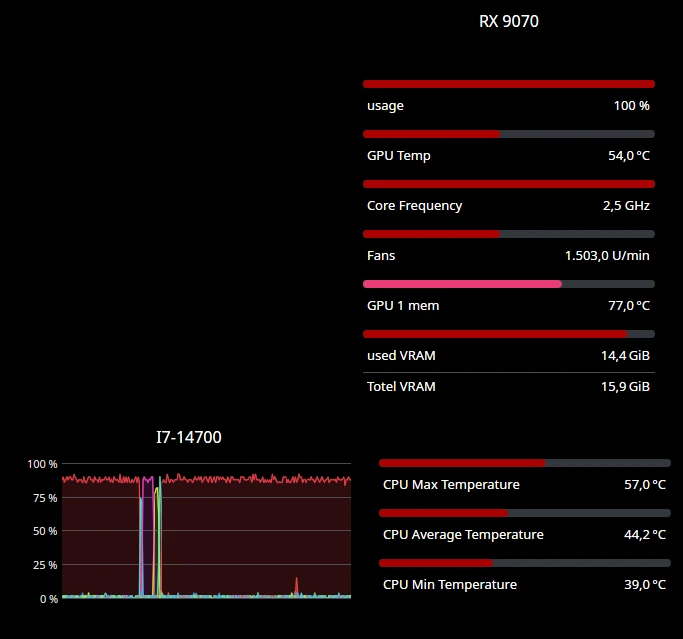Screen dimensions: 683x639
Task: Click the 44,2 °C value
Action: 645,534
